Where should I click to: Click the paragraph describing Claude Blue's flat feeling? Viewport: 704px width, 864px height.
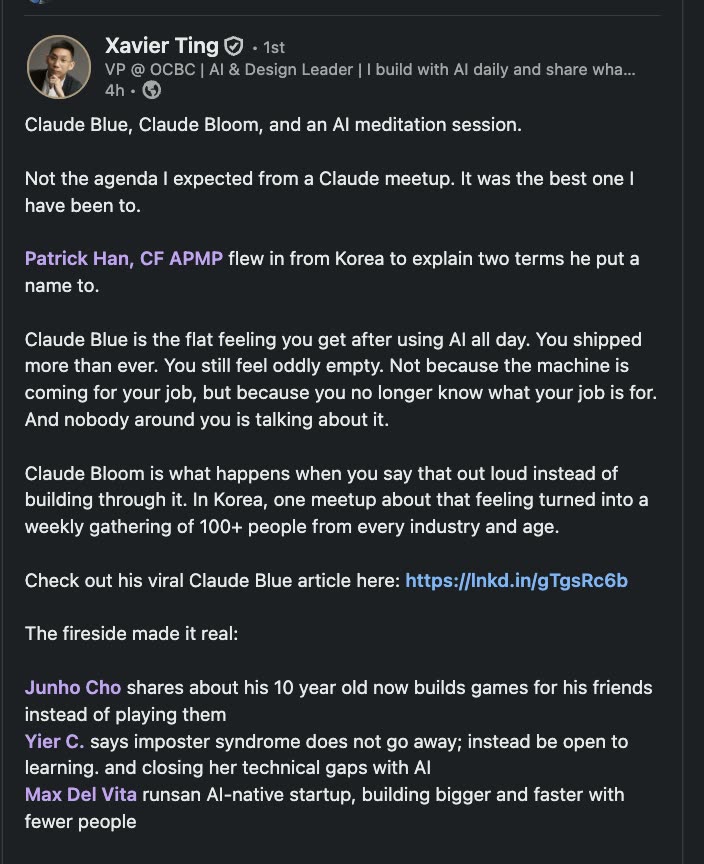point(341,380)
